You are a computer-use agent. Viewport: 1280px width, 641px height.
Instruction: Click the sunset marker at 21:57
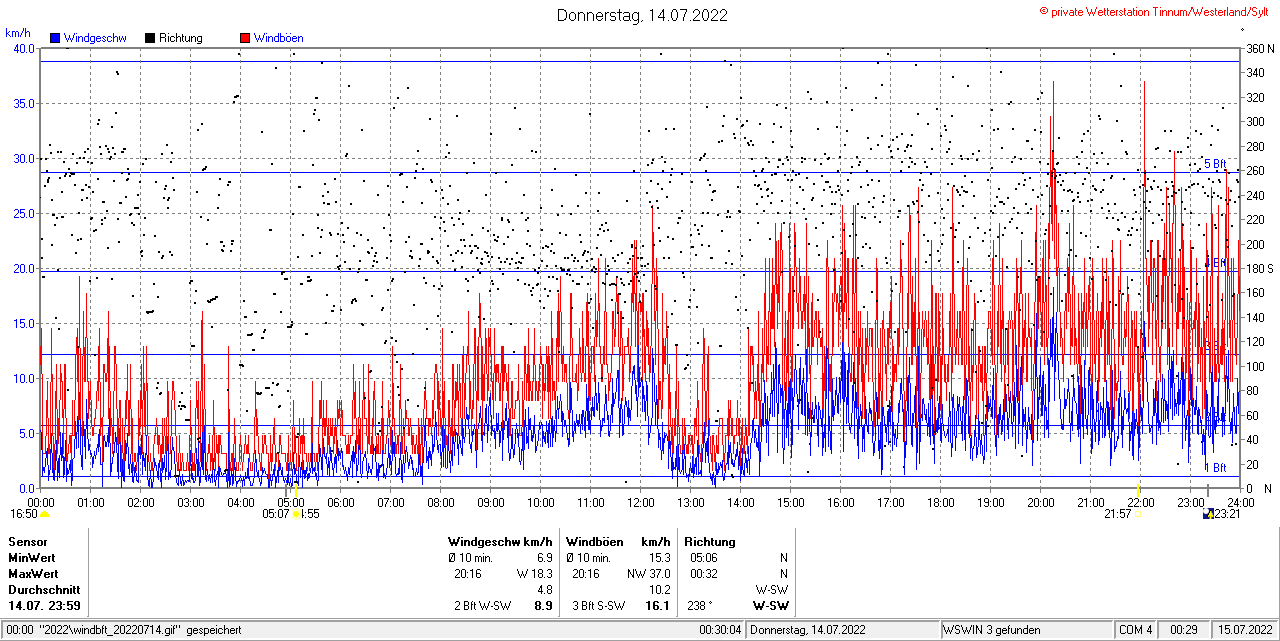click(1139, 513)
